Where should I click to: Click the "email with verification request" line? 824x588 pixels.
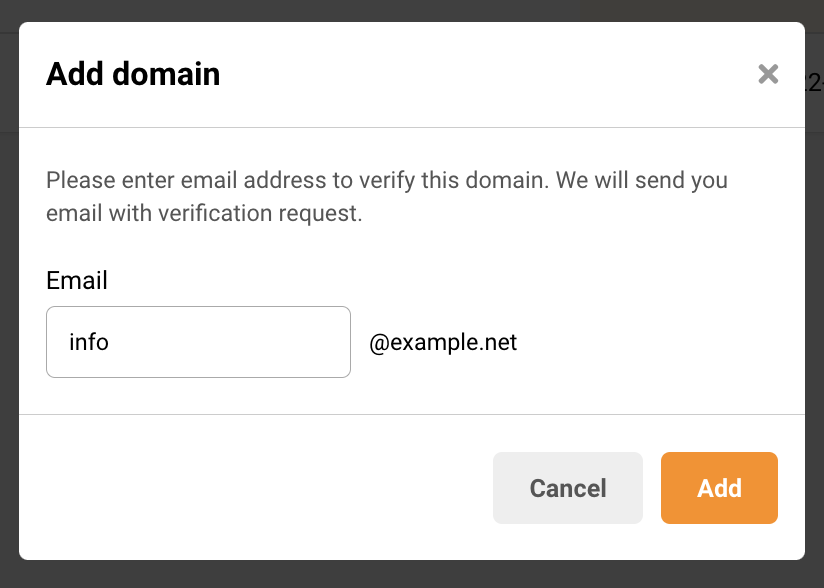pos(203,213)
